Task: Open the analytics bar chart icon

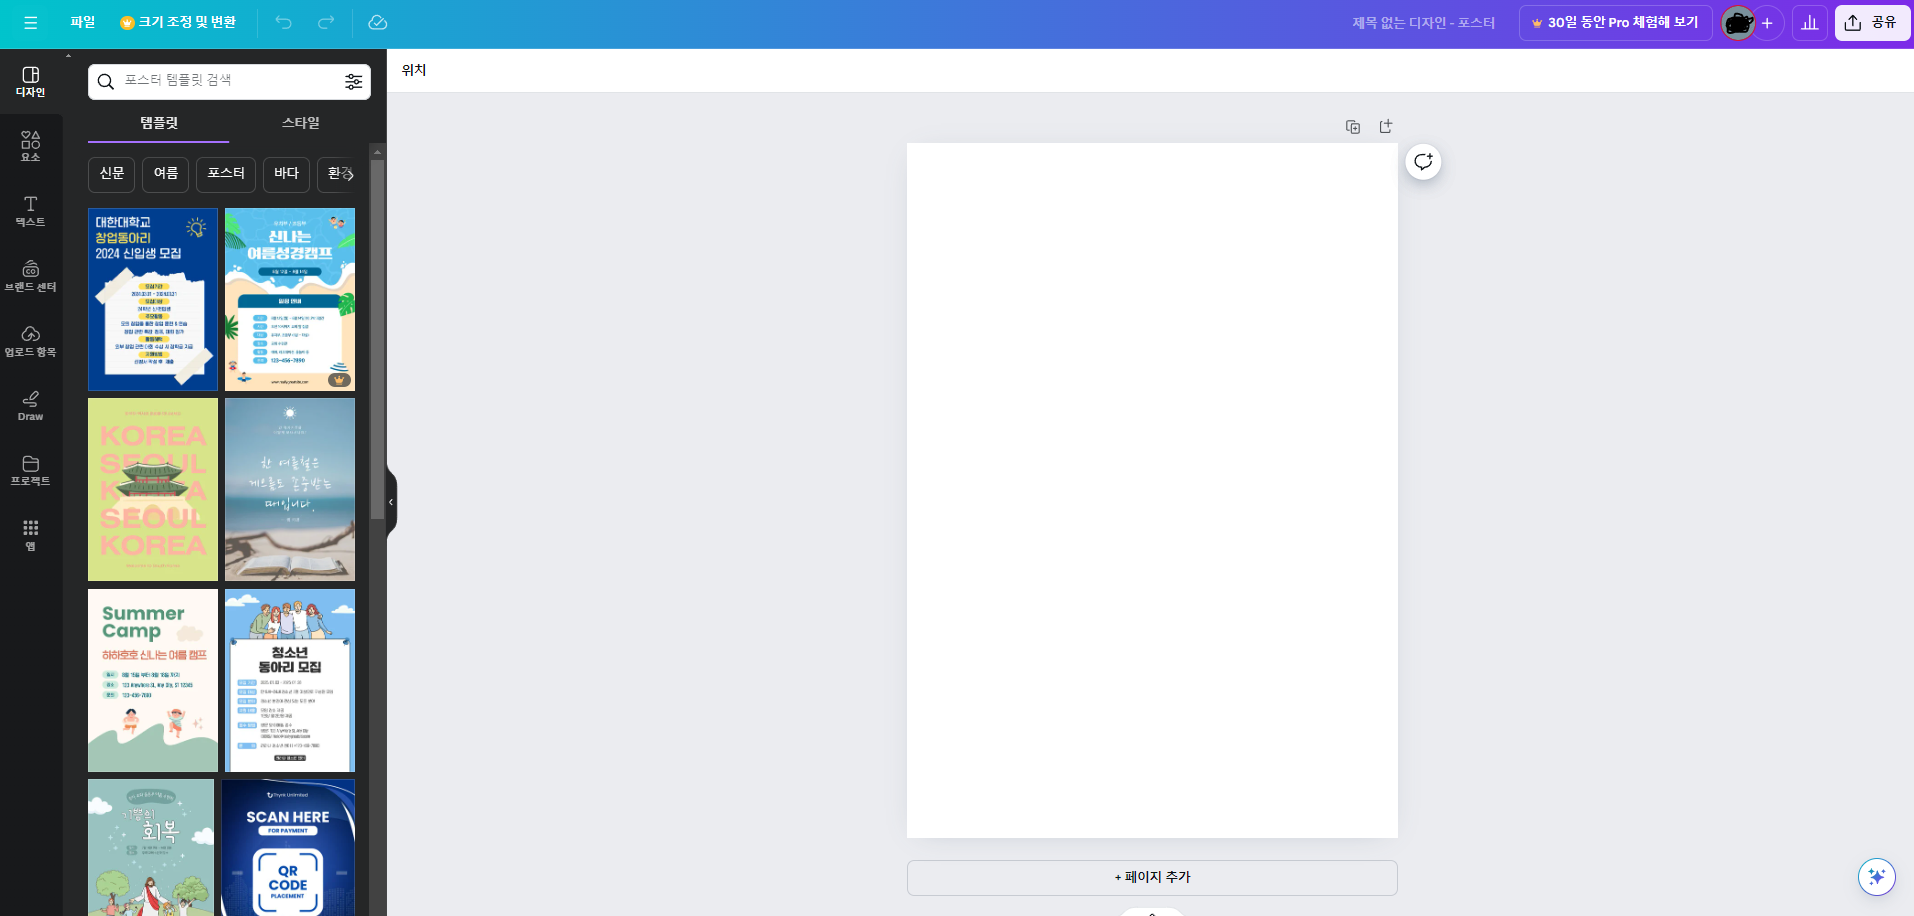Action: point(1810,23)
